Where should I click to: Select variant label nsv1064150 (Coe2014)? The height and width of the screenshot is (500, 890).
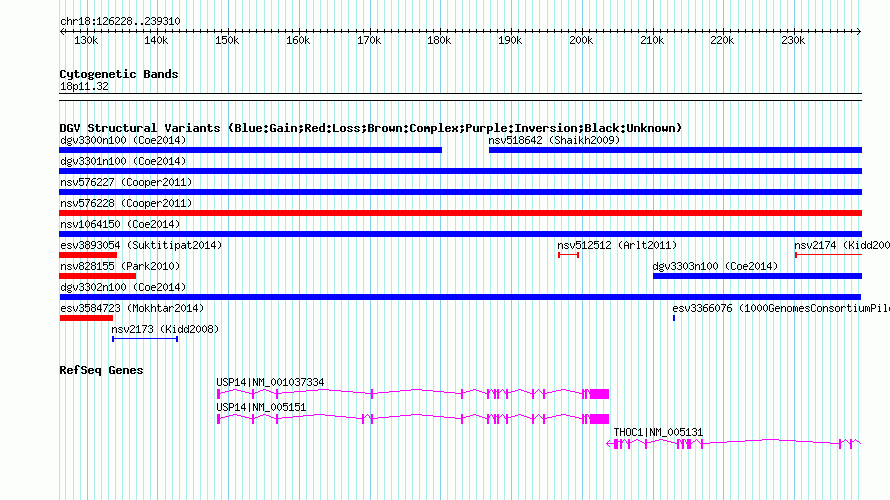120,224
